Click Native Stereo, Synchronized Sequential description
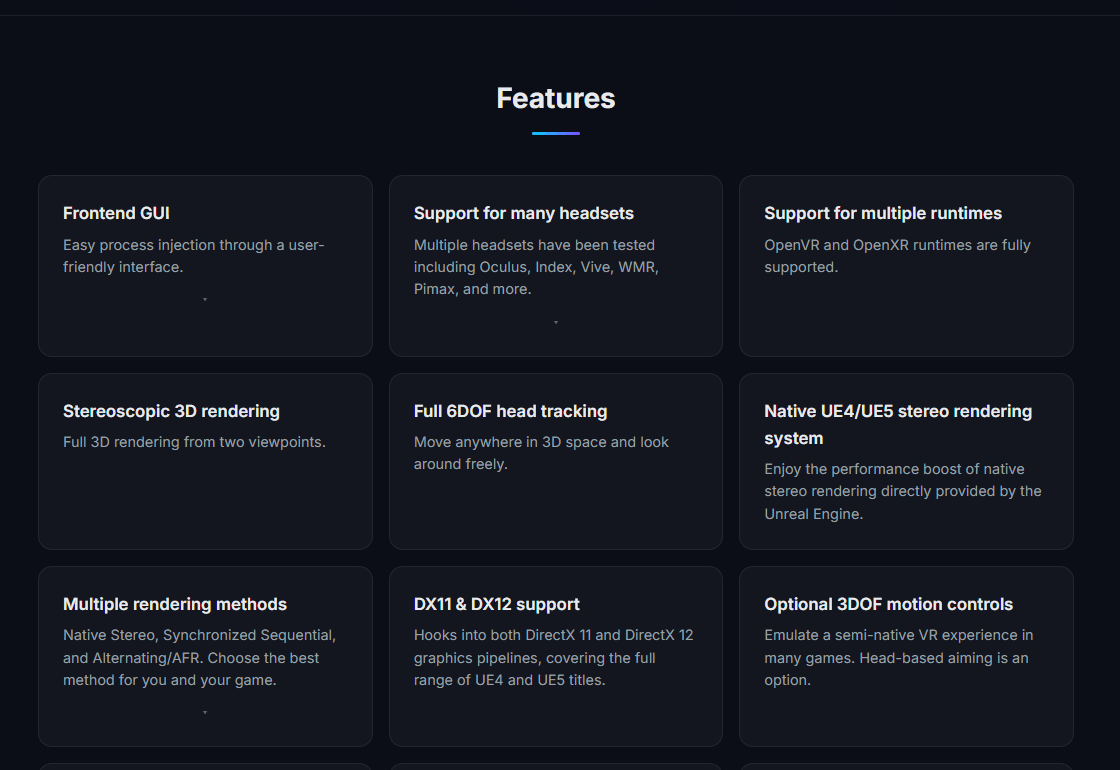Image resolution: width=1120 pixels, height=770 pixels. (x=199, y=657)
